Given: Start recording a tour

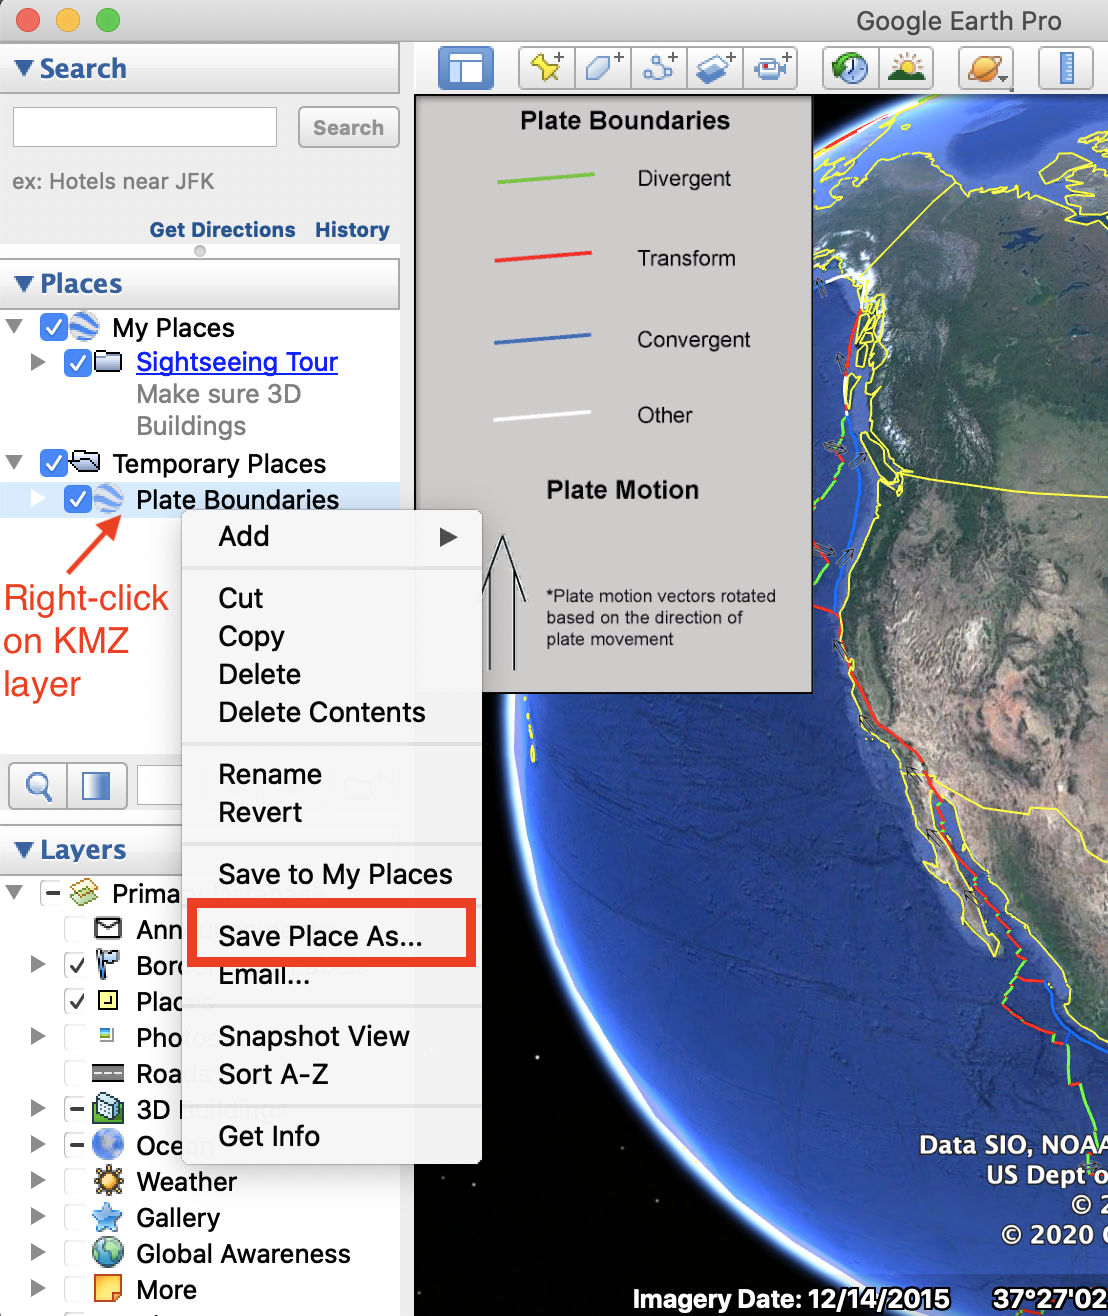Looking at the screenshot, I should coord(770,67).
